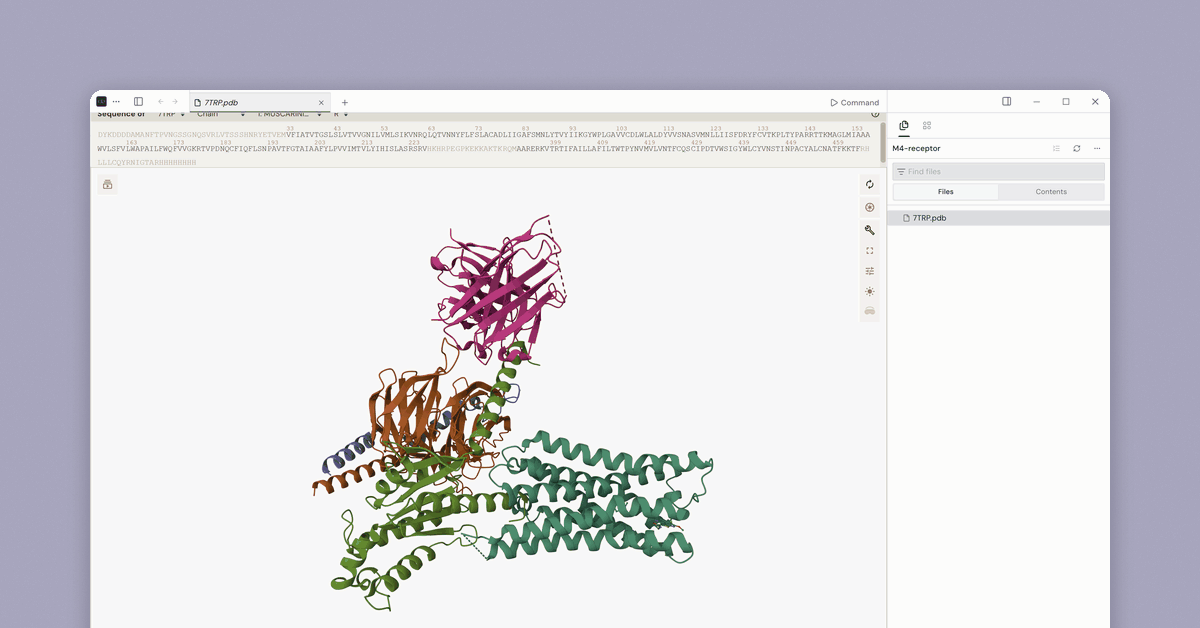Click the reset camera rotate icon

click(870, 184)
